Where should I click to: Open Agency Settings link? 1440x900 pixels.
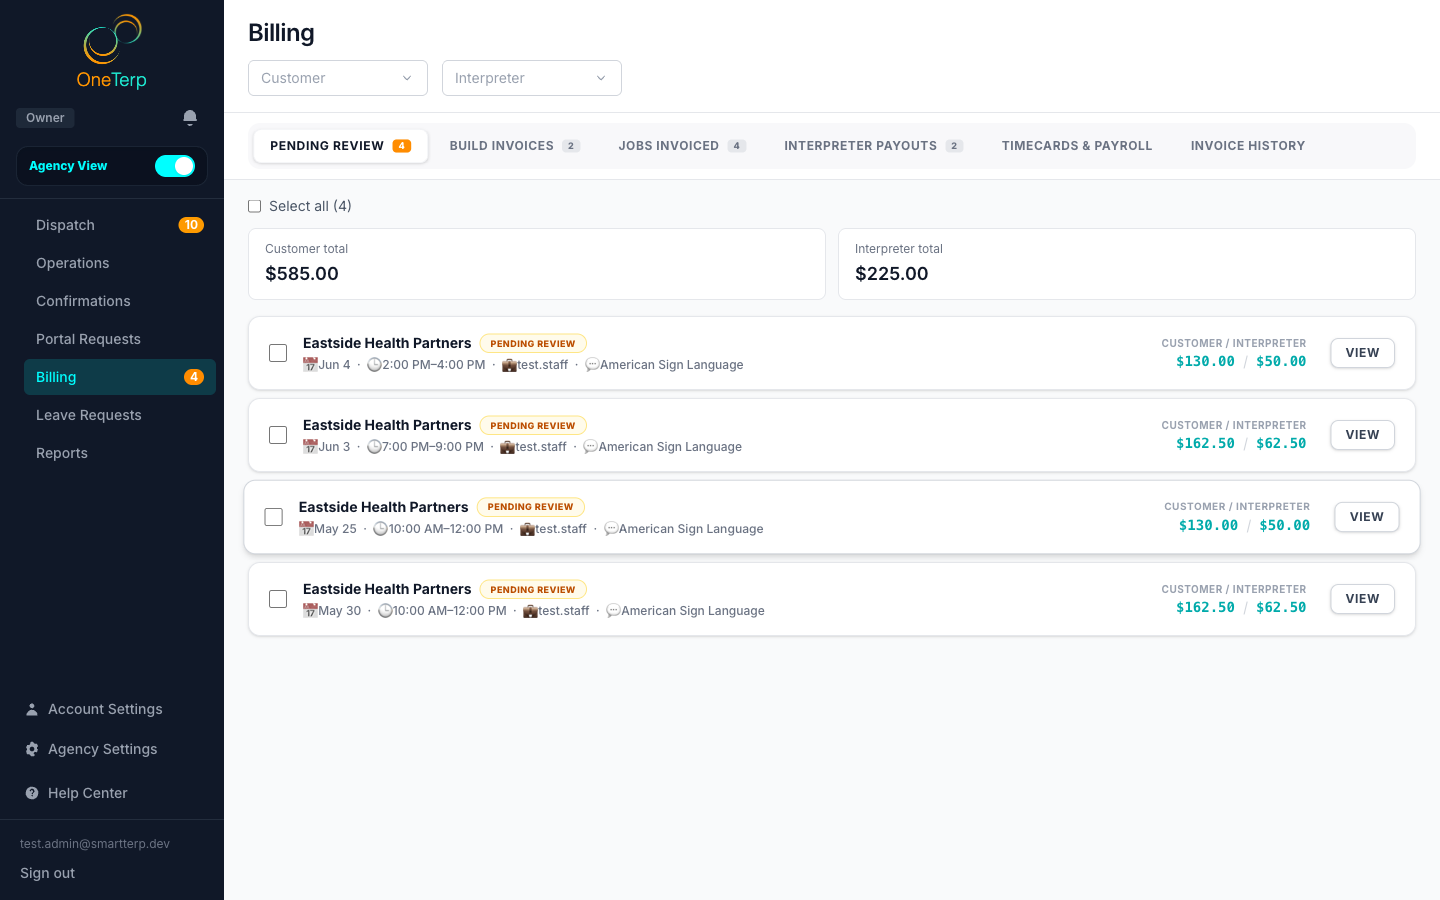103,749
